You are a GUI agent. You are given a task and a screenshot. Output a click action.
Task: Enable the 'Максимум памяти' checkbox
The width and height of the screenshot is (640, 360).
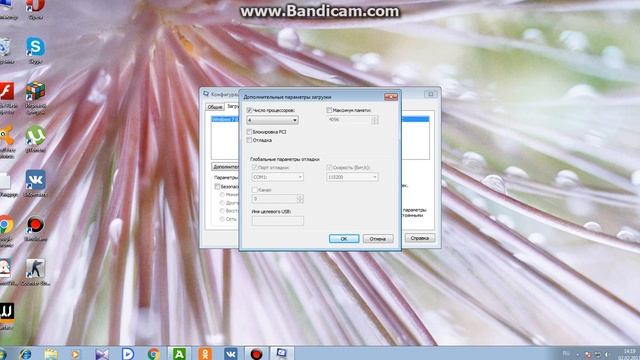329,110
